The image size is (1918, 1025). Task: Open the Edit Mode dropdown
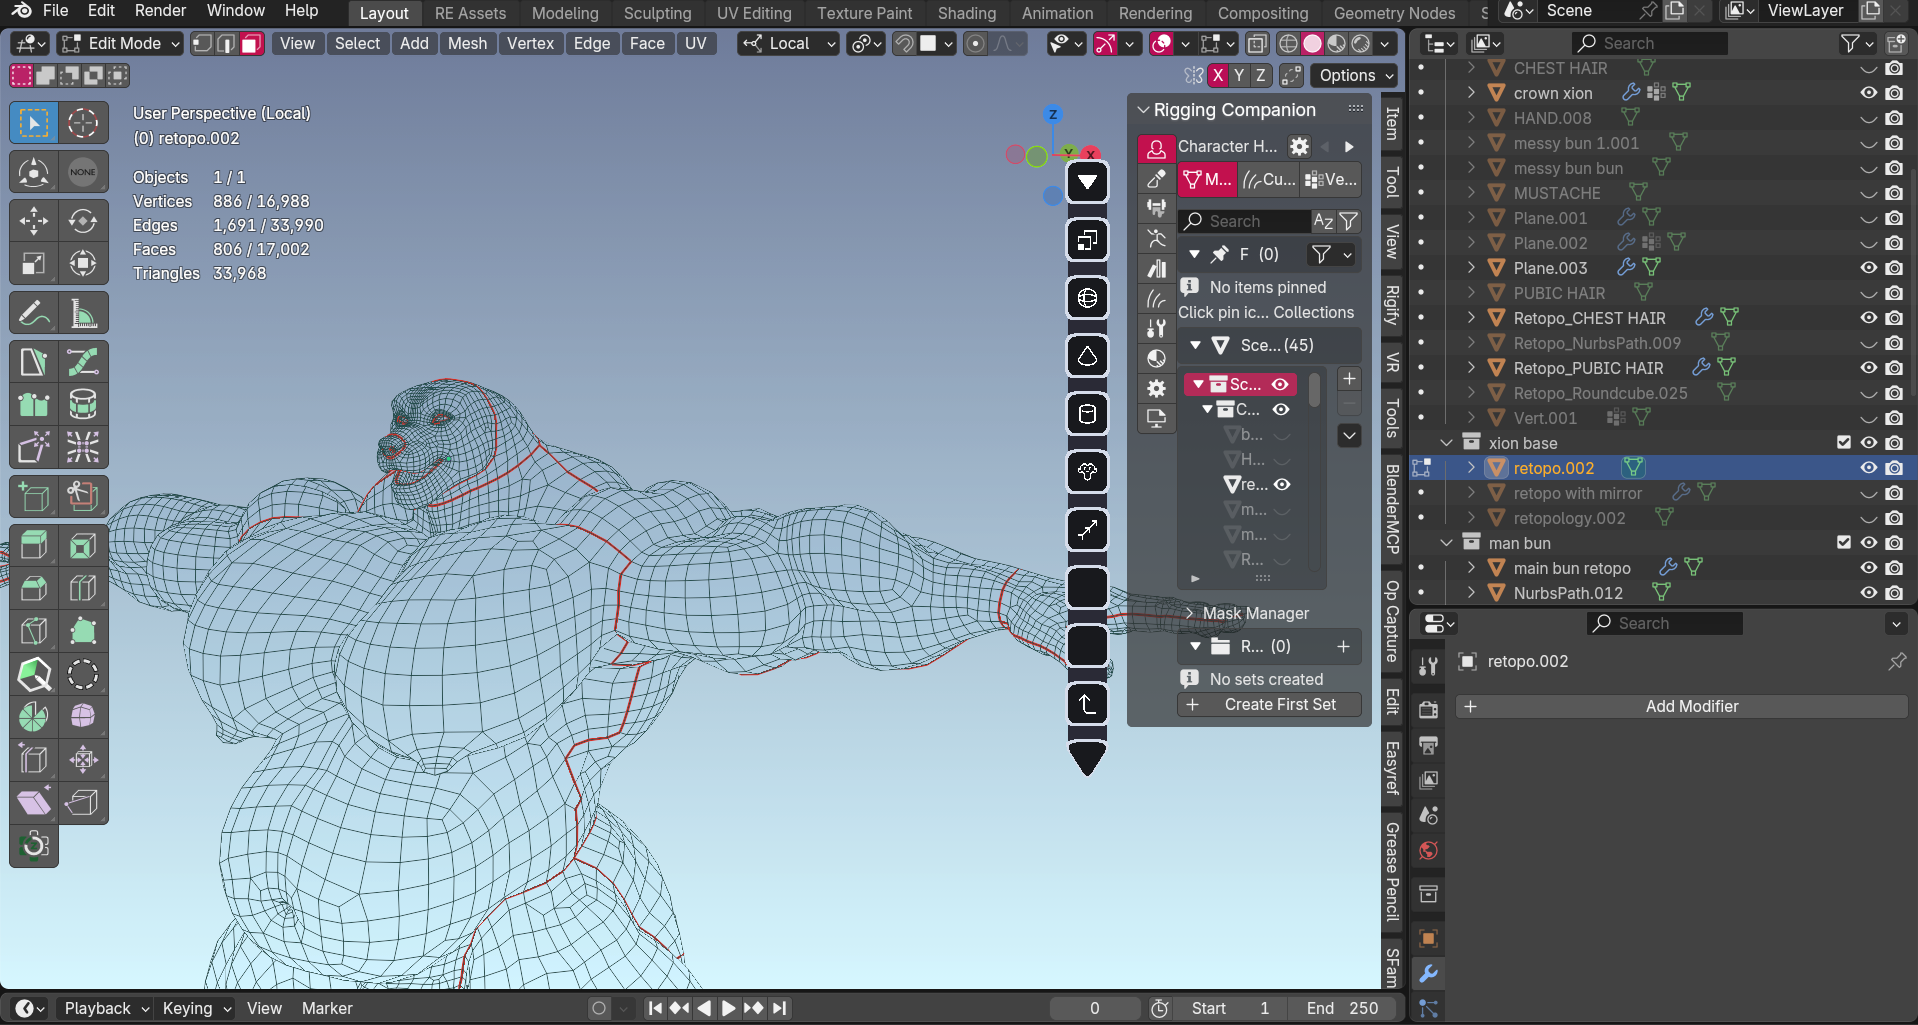click(x=120, y=44)
